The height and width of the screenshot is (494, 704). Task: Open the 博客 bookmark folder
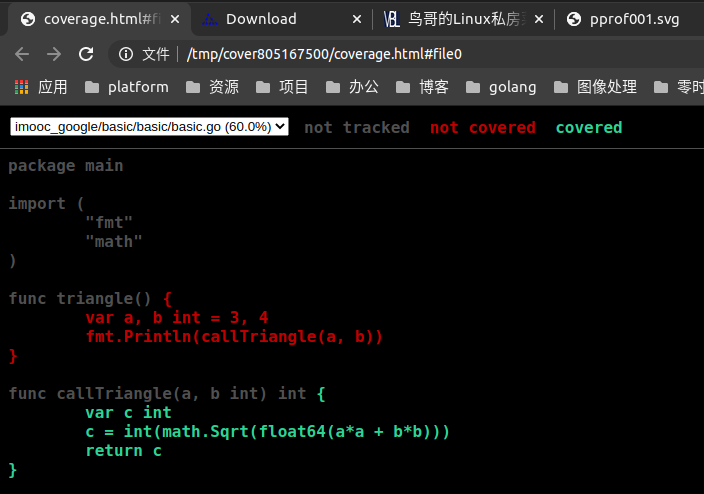click(422, 87)
